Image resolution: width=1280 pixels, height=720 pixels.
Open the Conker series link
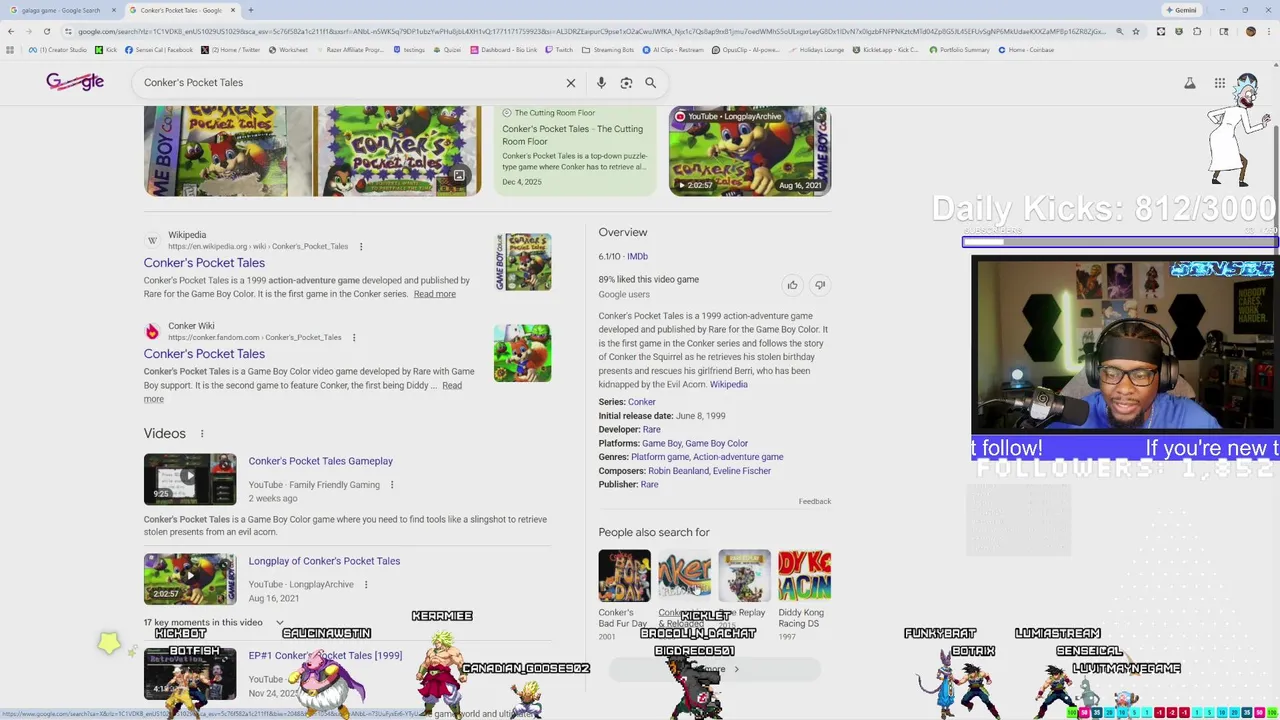click(642, 402)
